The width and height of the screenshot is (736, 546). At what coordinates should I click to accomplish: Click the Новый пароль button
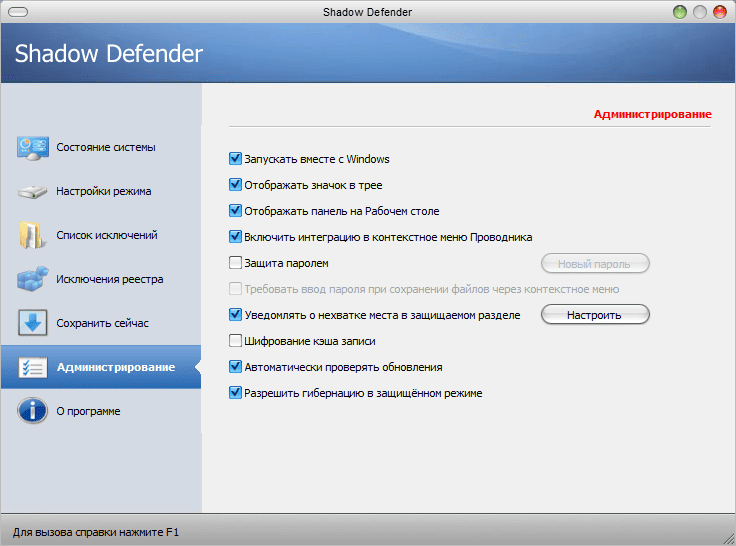click(595, 263)
